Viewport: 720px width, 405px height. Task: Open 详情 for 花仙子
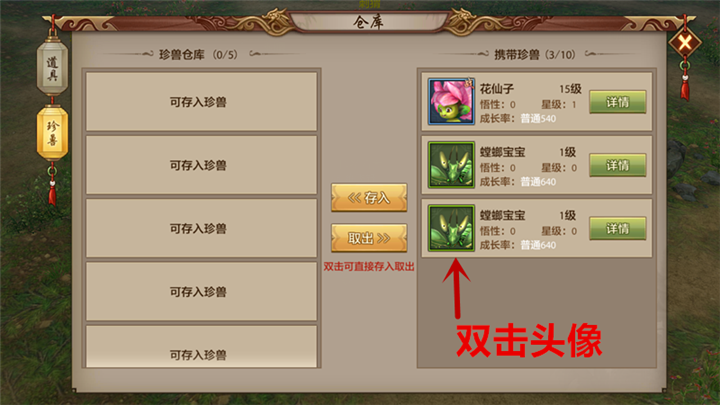point(618,102)
